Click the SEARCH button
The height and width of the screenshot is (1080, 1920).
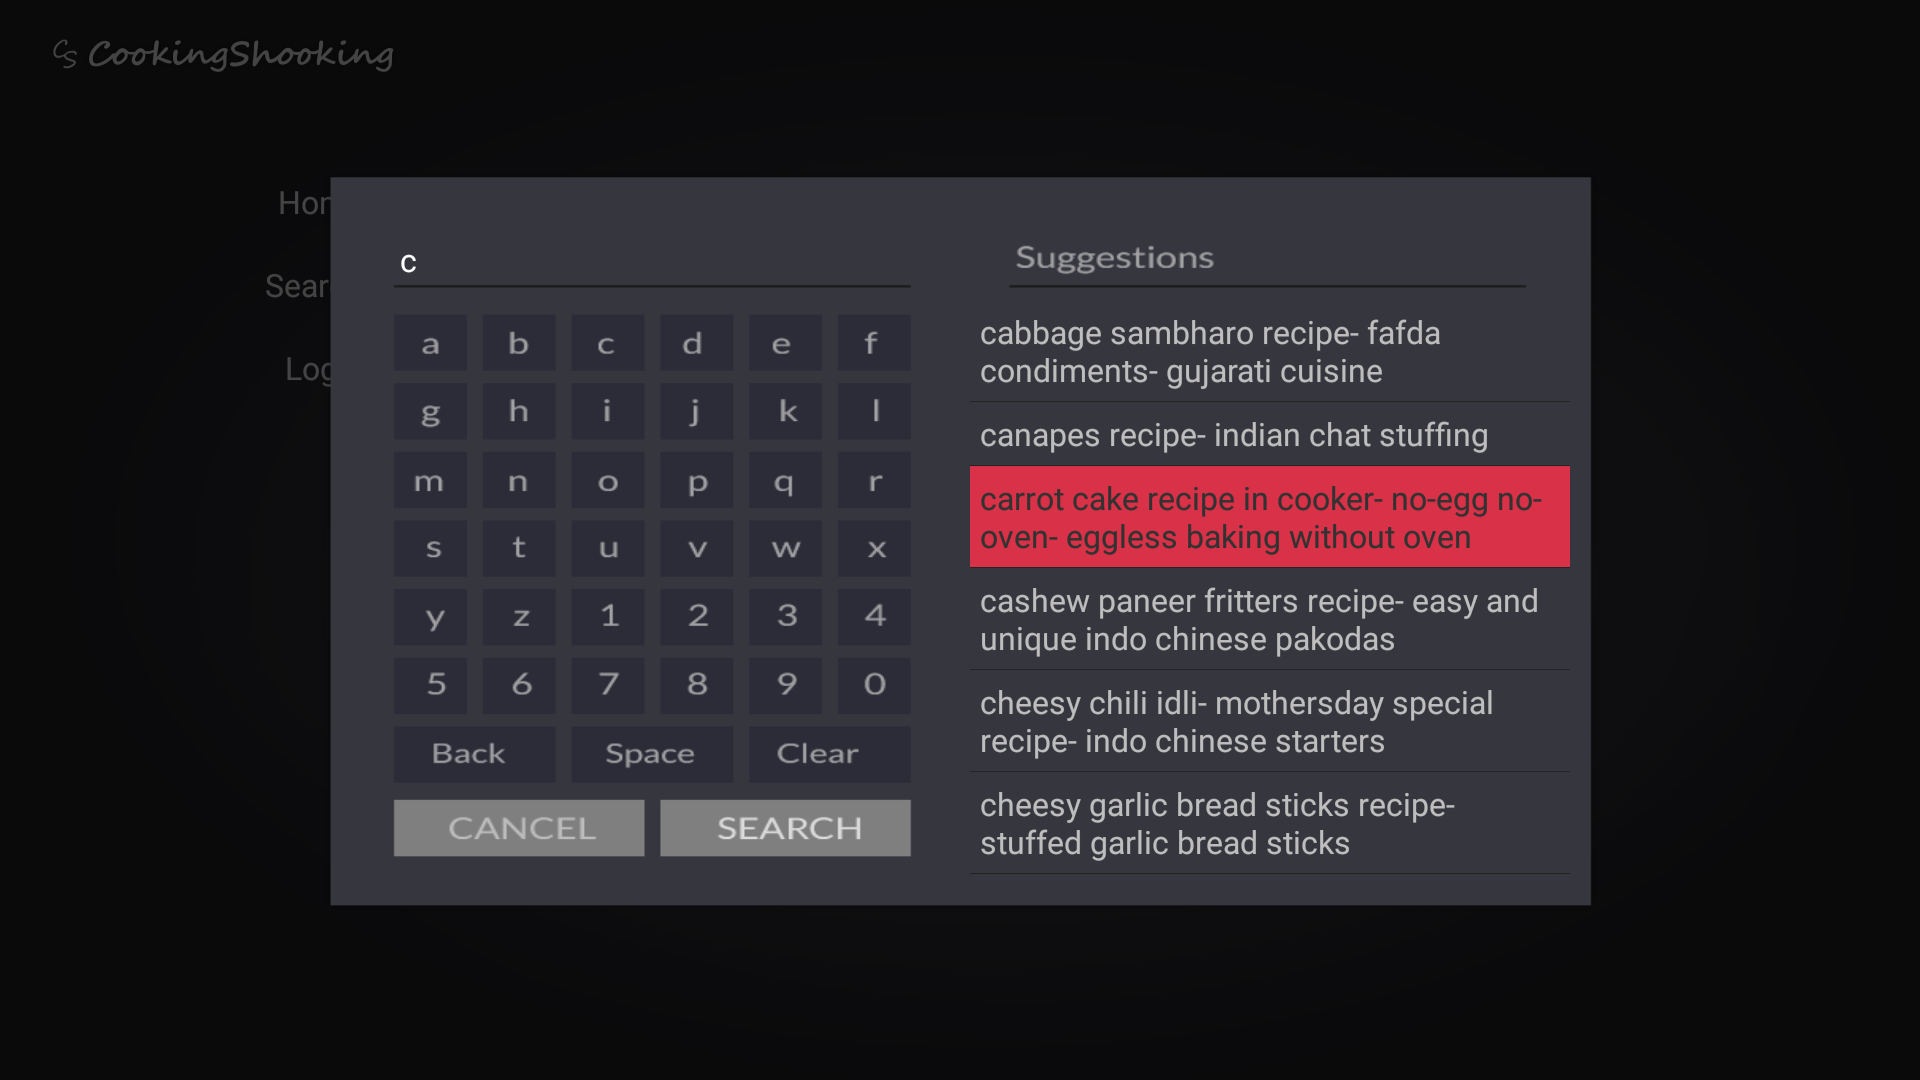coord(785,828)
